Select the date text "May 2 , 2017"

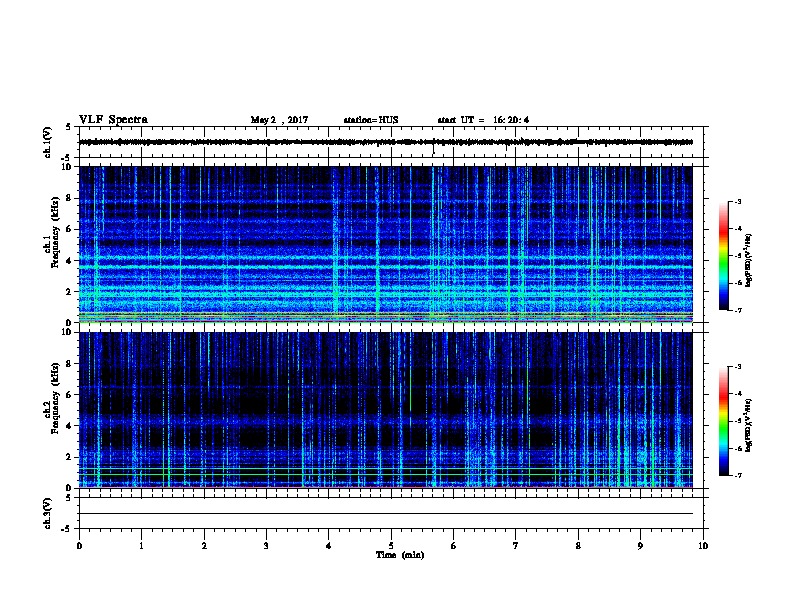tap(279, 120)
